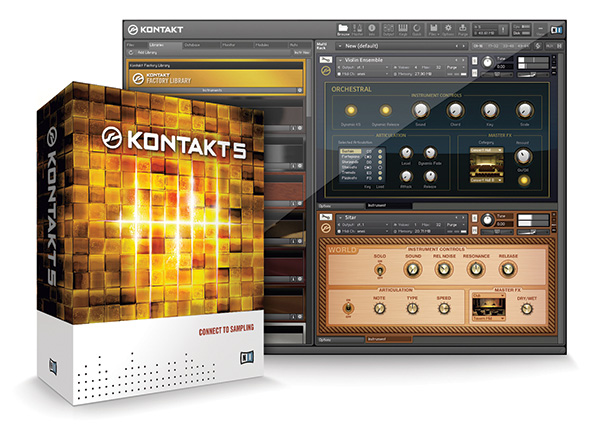Open the Files floppy-disk menu
This screenshot has height=442, width=591.
(434, 29)
